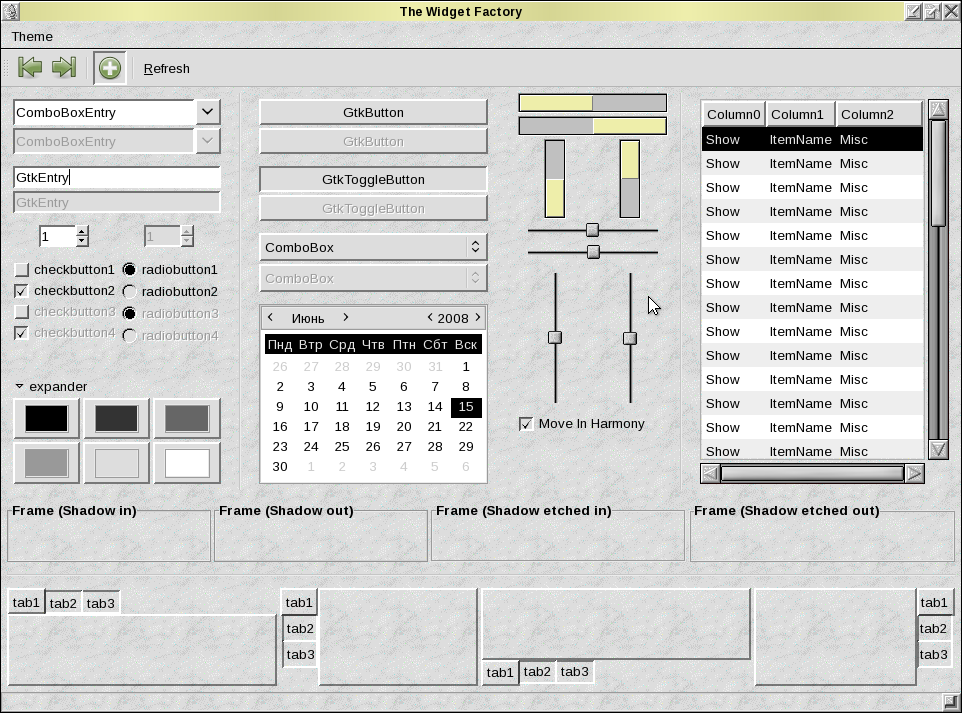This screenshot has height=713, width=962.
Task: Click the tree list scroll down arrow
Action: 938,450
